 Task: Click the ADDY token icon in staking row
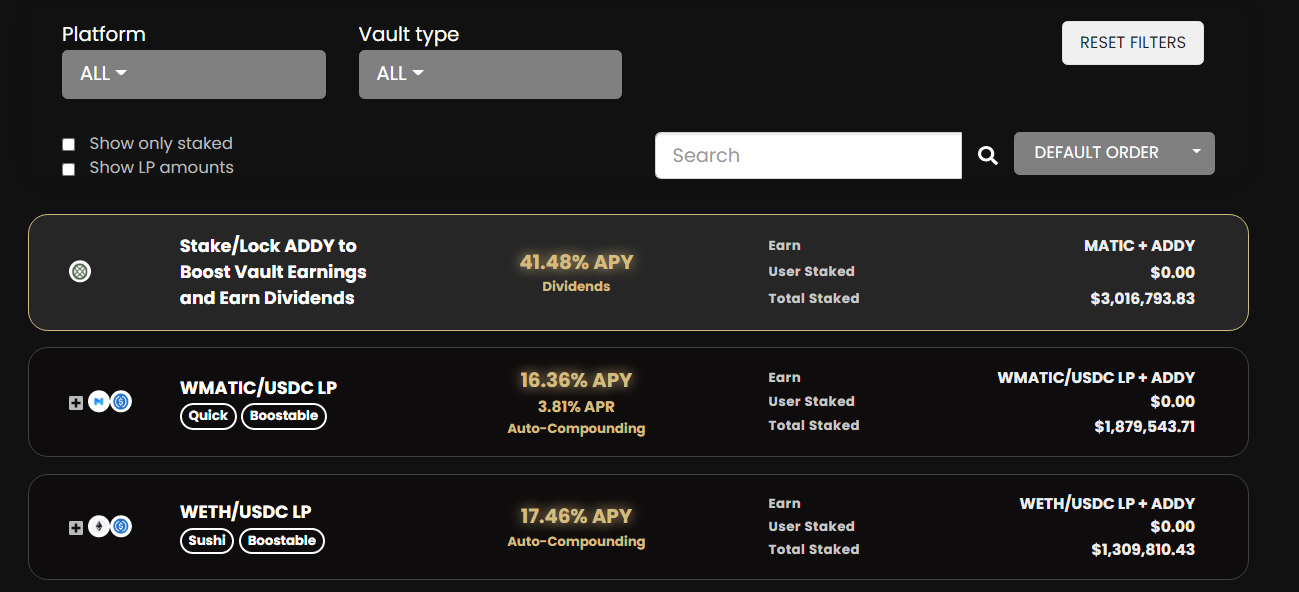pos(80,271)
